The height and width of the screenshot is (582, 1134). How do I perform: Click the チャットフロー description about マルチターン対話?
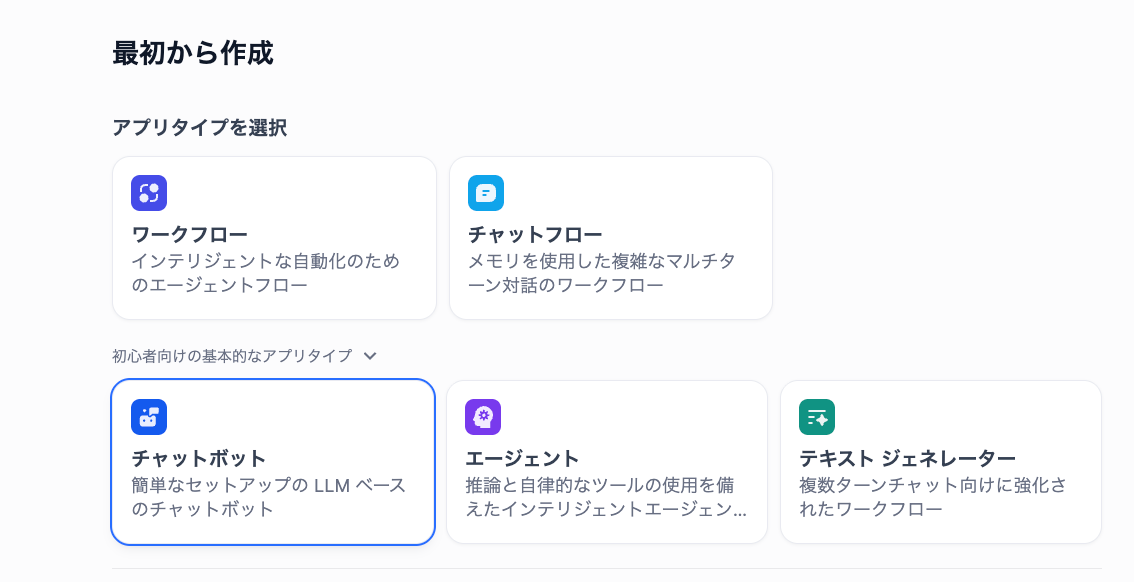point(601,273)
